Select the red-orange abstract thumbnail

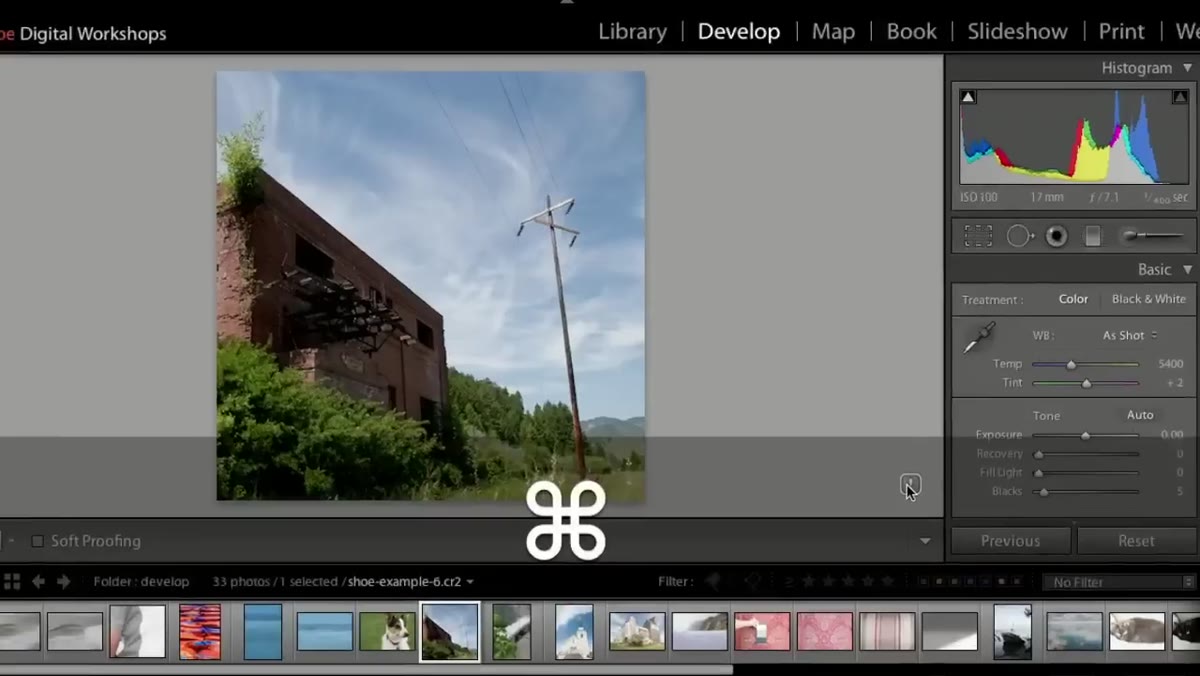point(200,632)
